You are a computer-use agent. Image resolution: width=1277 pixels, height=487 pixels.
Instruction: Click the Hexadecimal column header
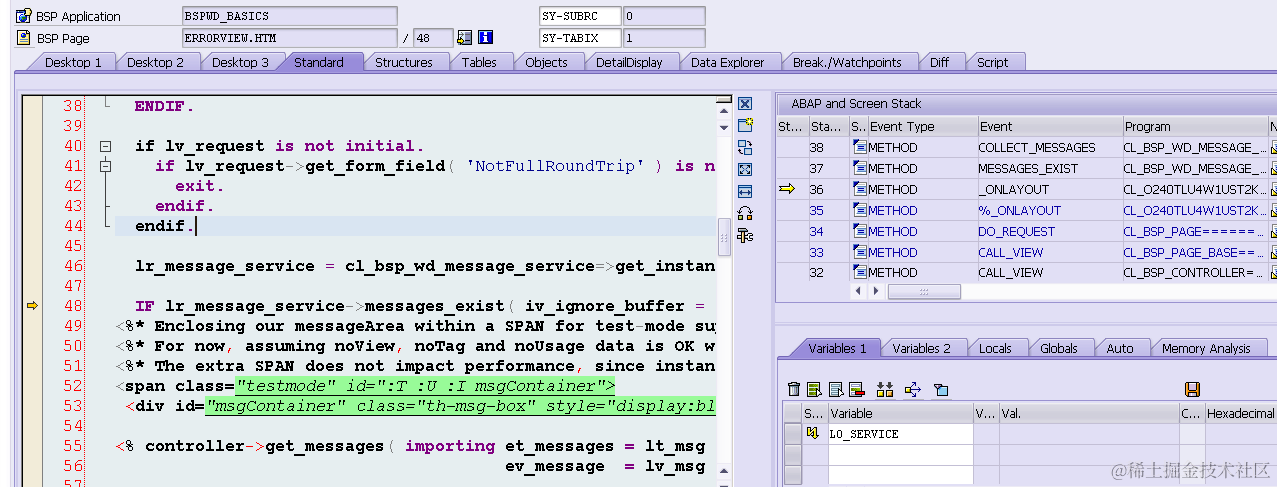point(1239,412)
